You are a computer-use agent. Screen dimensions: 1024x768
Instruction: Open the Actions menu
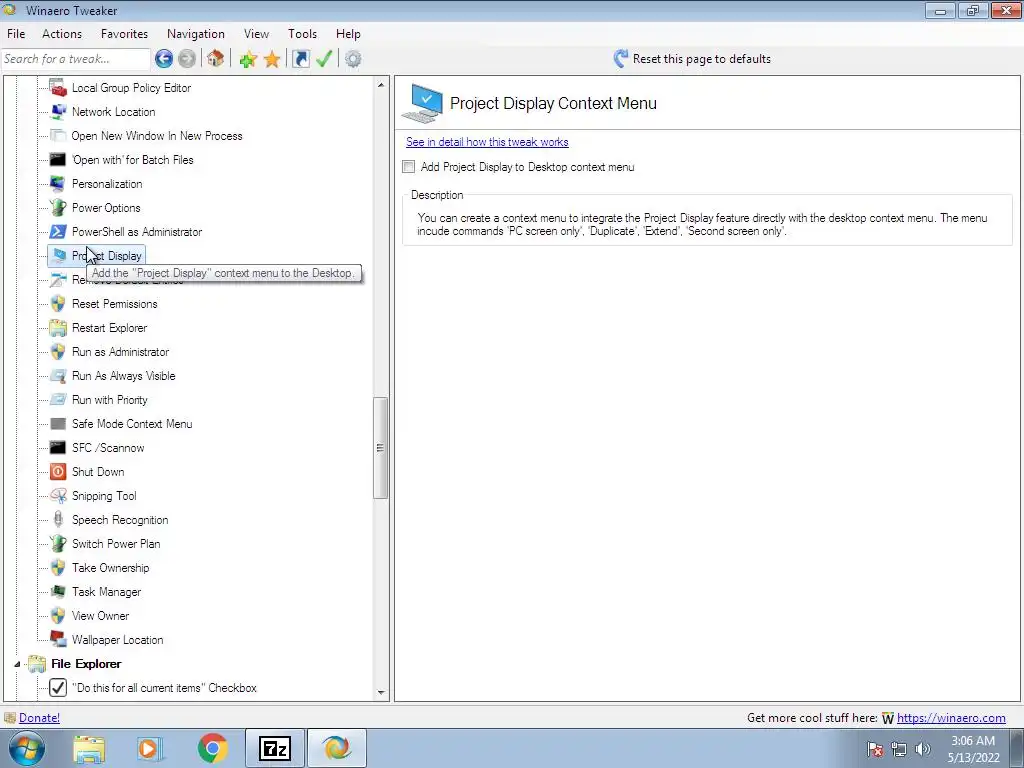click(62, 34)
